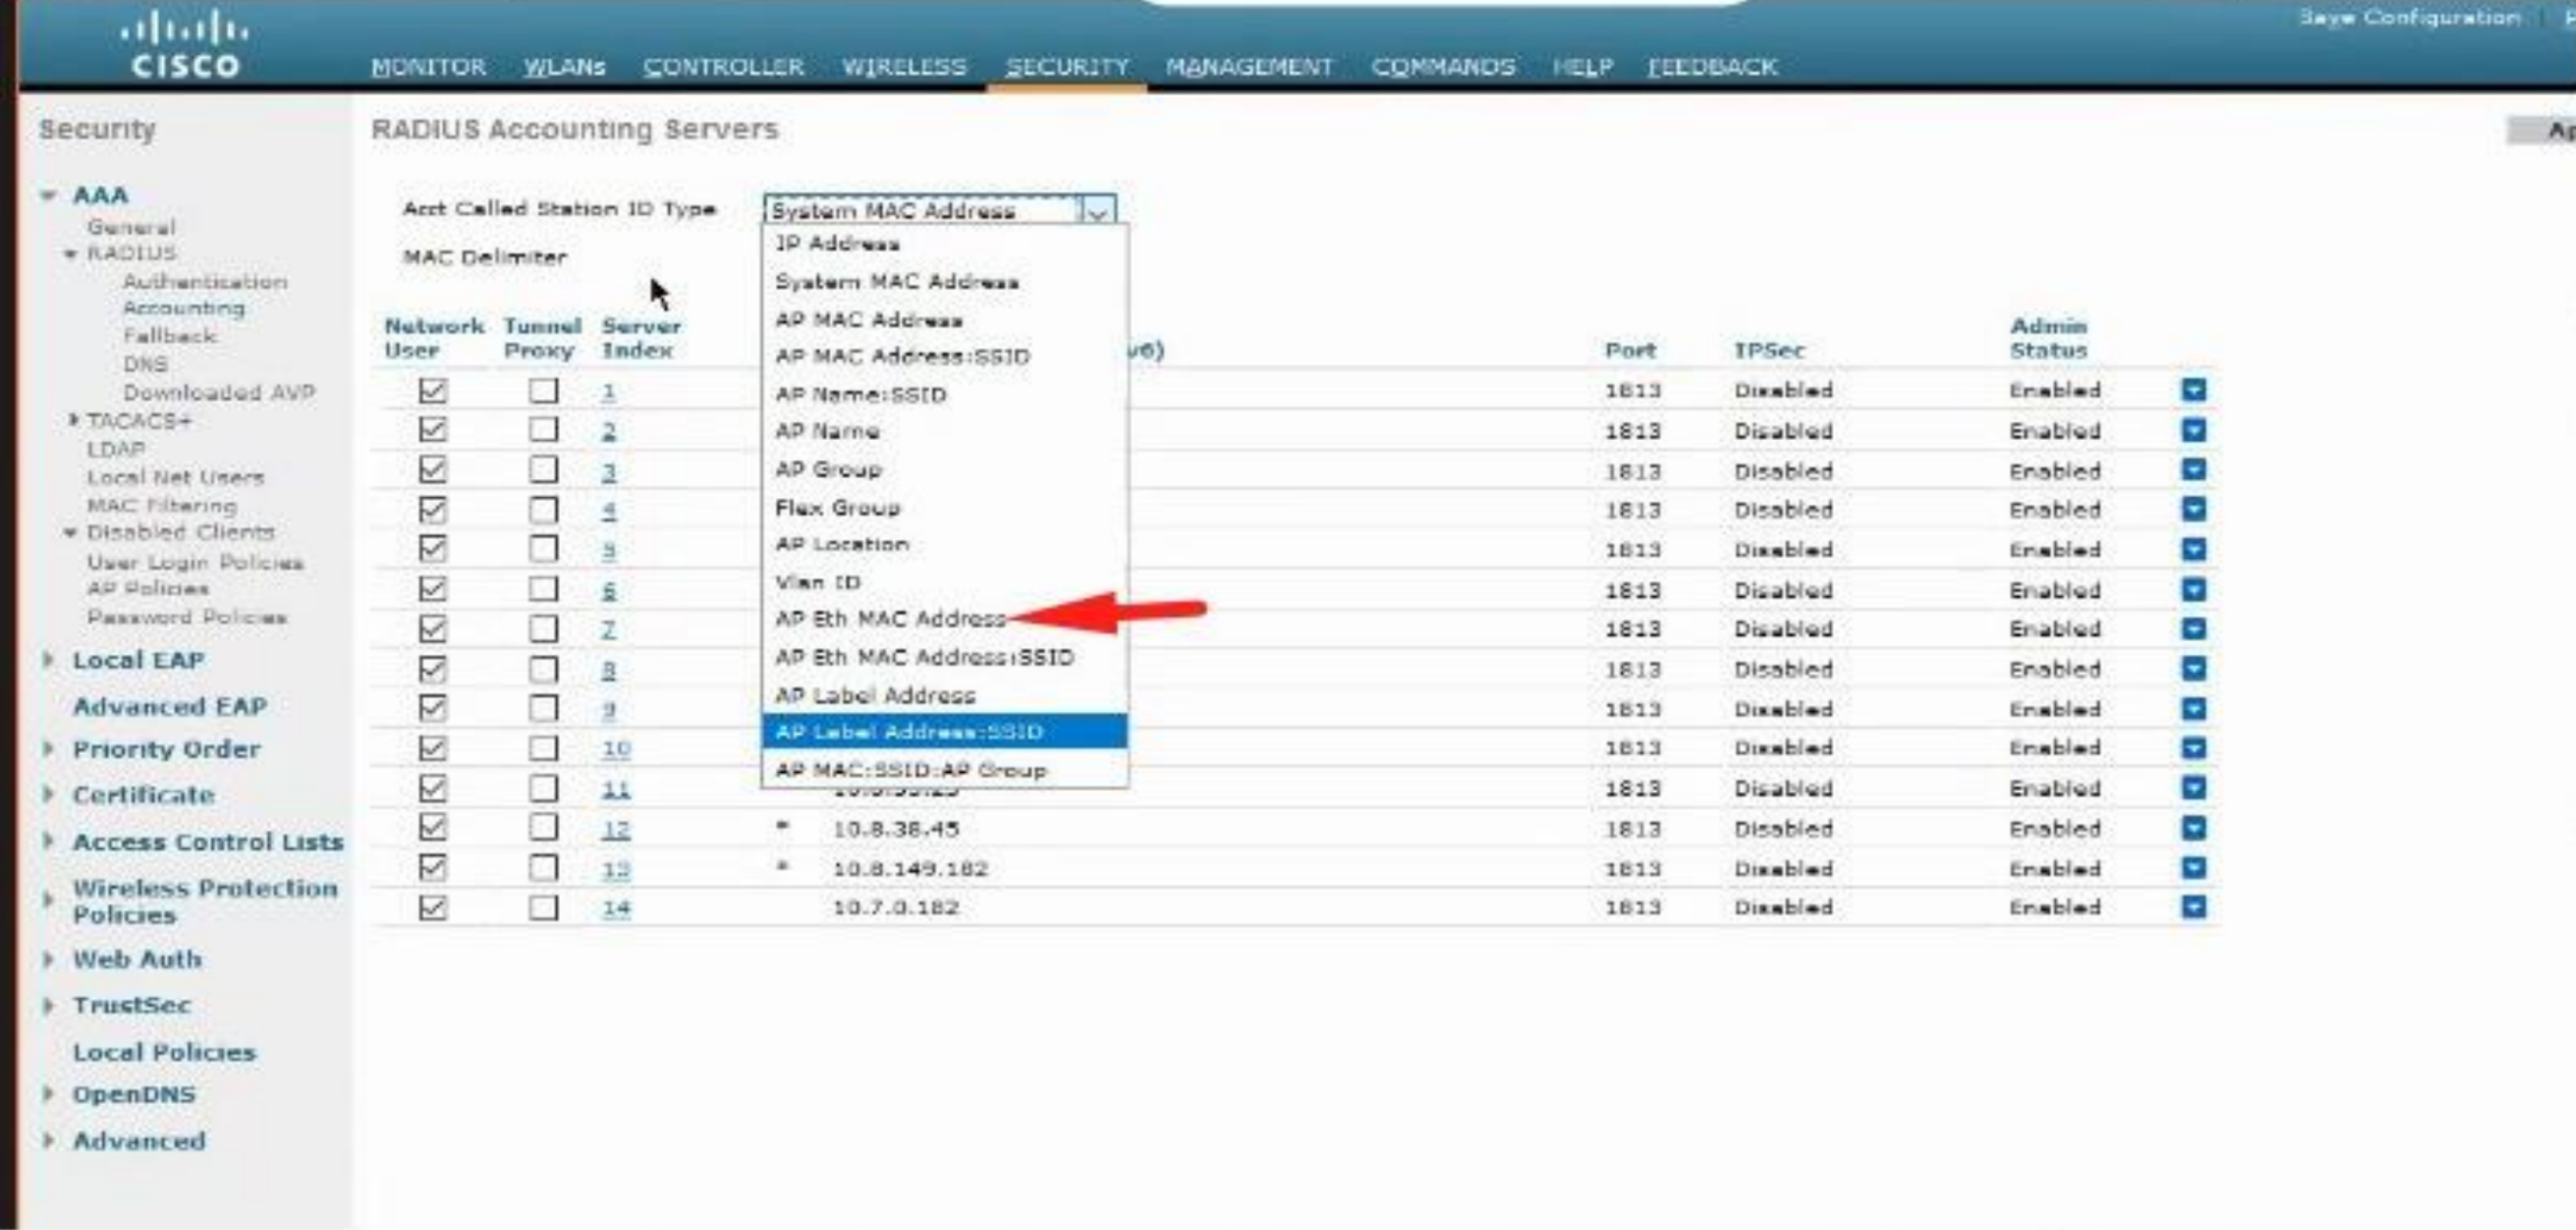Enable Tunnel Proxy for server index 3
The width and height of the screenshot is (2576, 1230).
point(543,470)
